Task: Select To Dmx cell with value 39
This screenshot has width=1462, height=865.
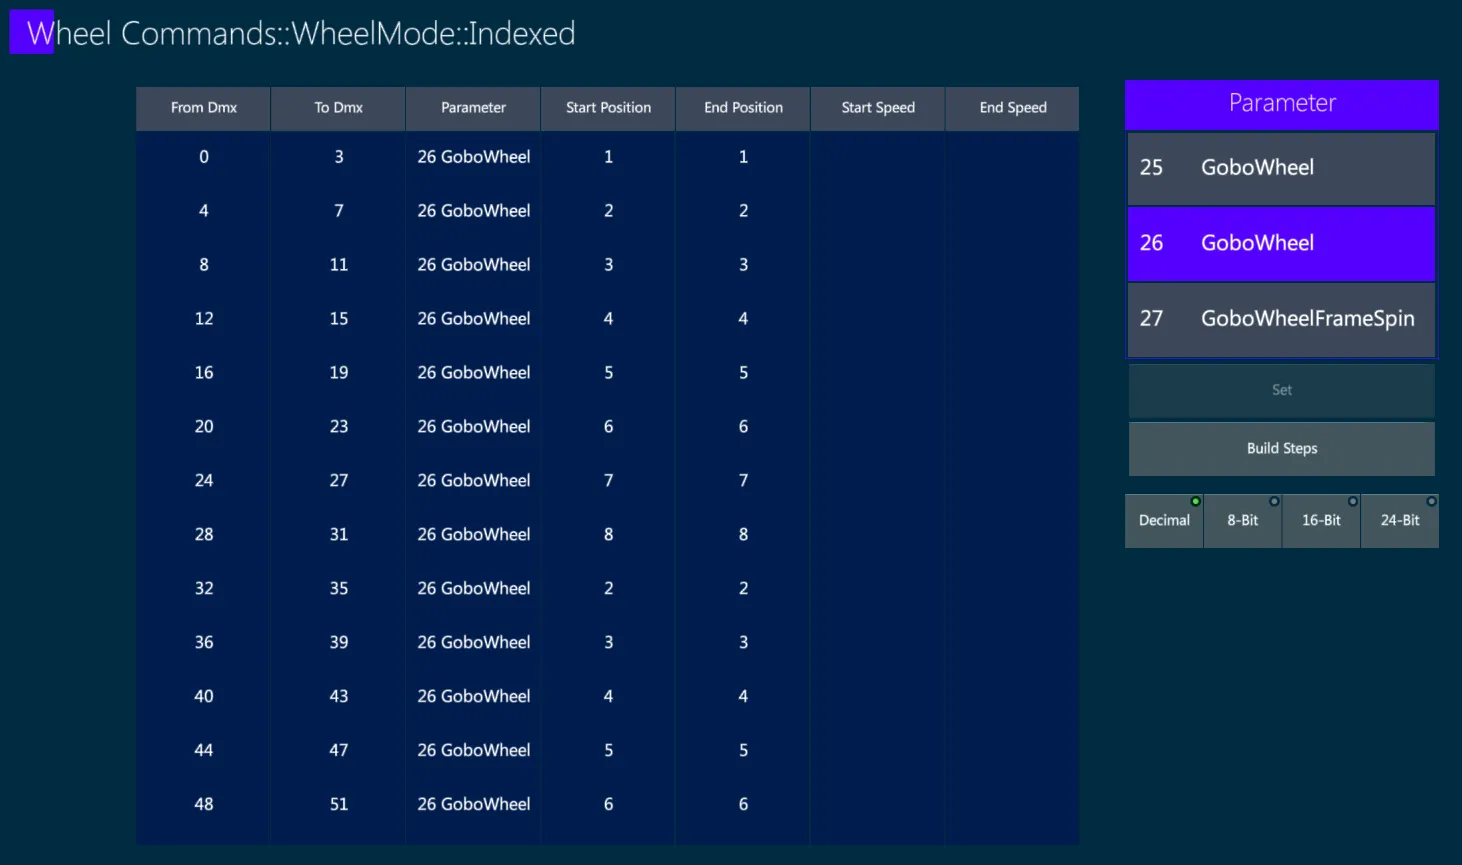Action: [339, 643]
